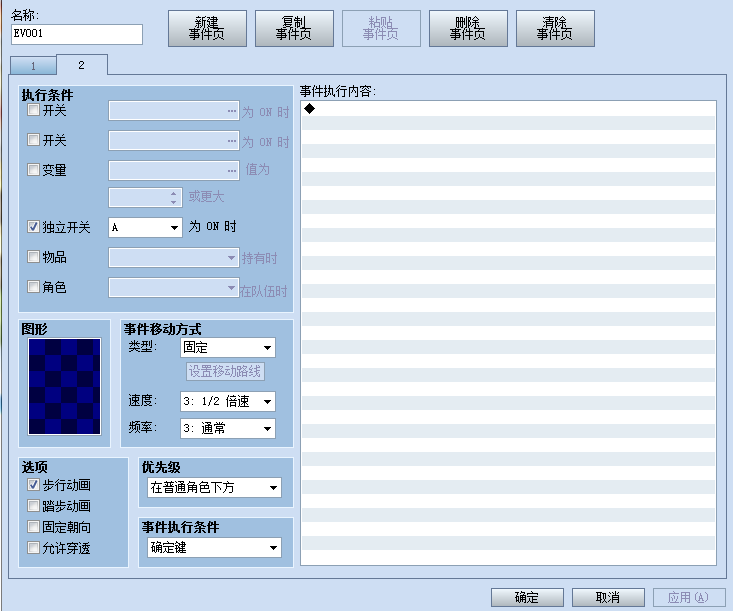Confirm with the 确定 button
This screenshot has height=611, width=733.
[527, 597]
